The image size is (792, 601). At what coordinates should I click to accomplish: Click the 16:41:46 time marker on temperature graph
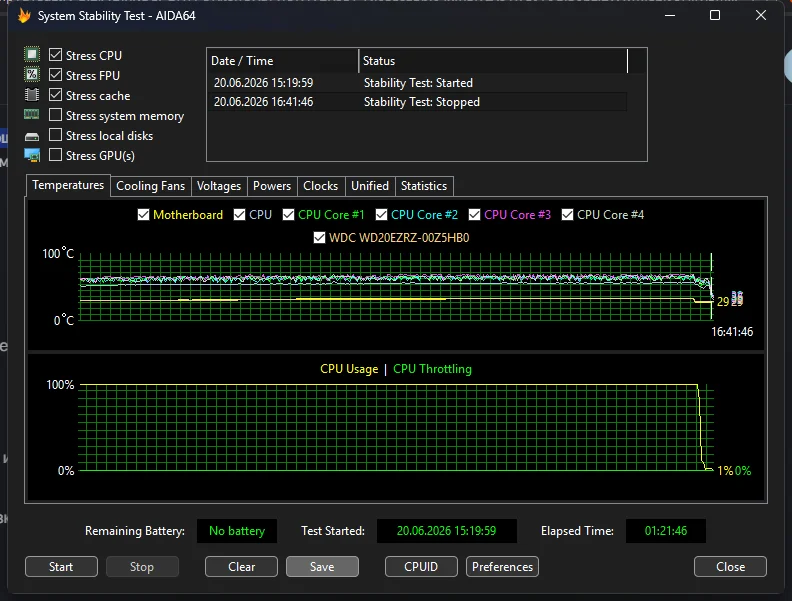732,332
